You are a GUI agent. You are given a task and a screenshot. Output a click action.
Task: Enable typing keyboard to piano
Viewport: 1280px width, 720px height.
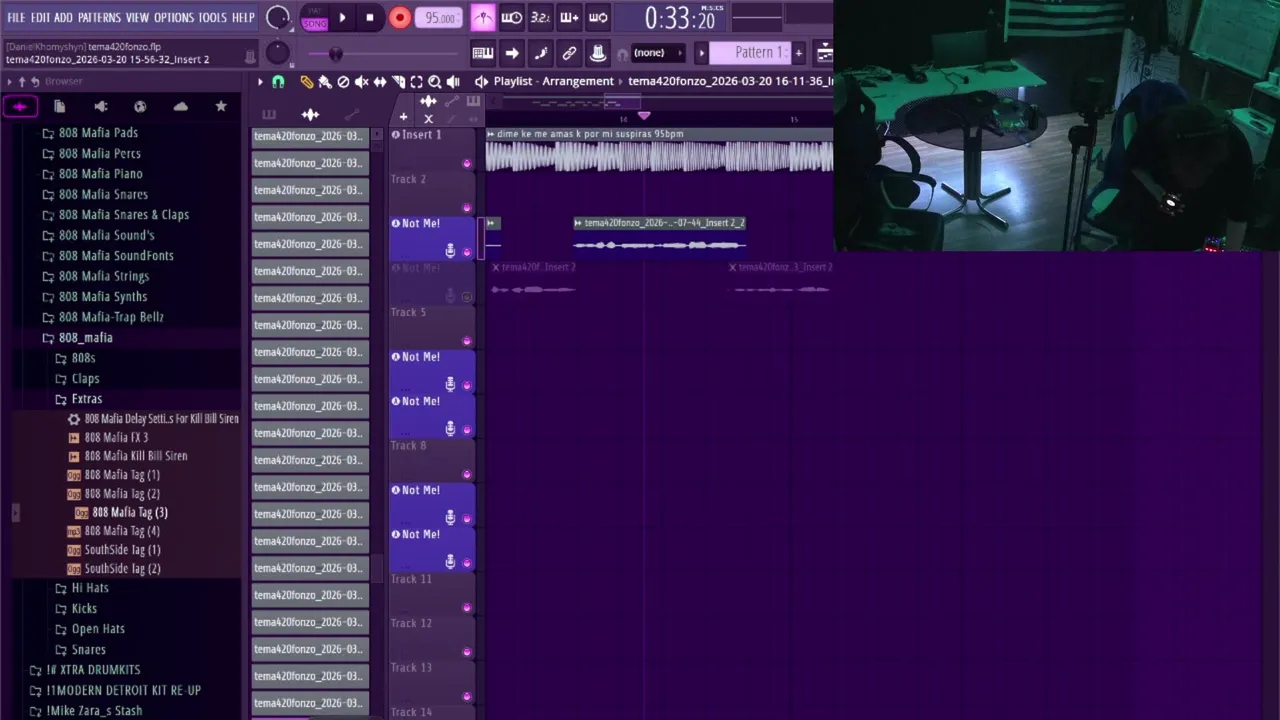(x=483, y=53)
